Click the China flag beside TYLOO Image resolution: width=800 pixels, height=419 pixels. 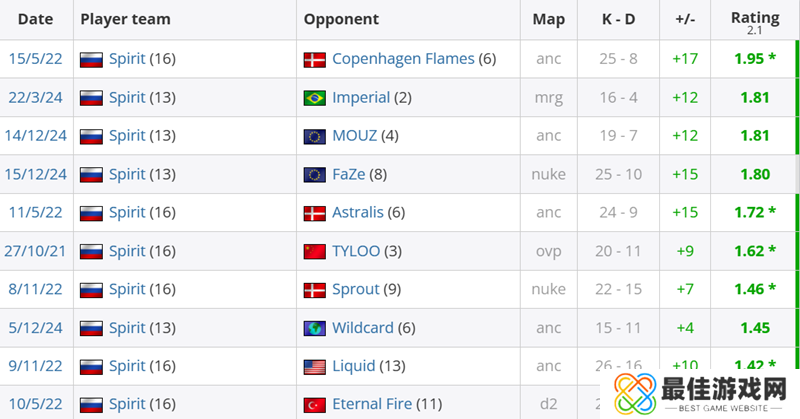[315, 251]
